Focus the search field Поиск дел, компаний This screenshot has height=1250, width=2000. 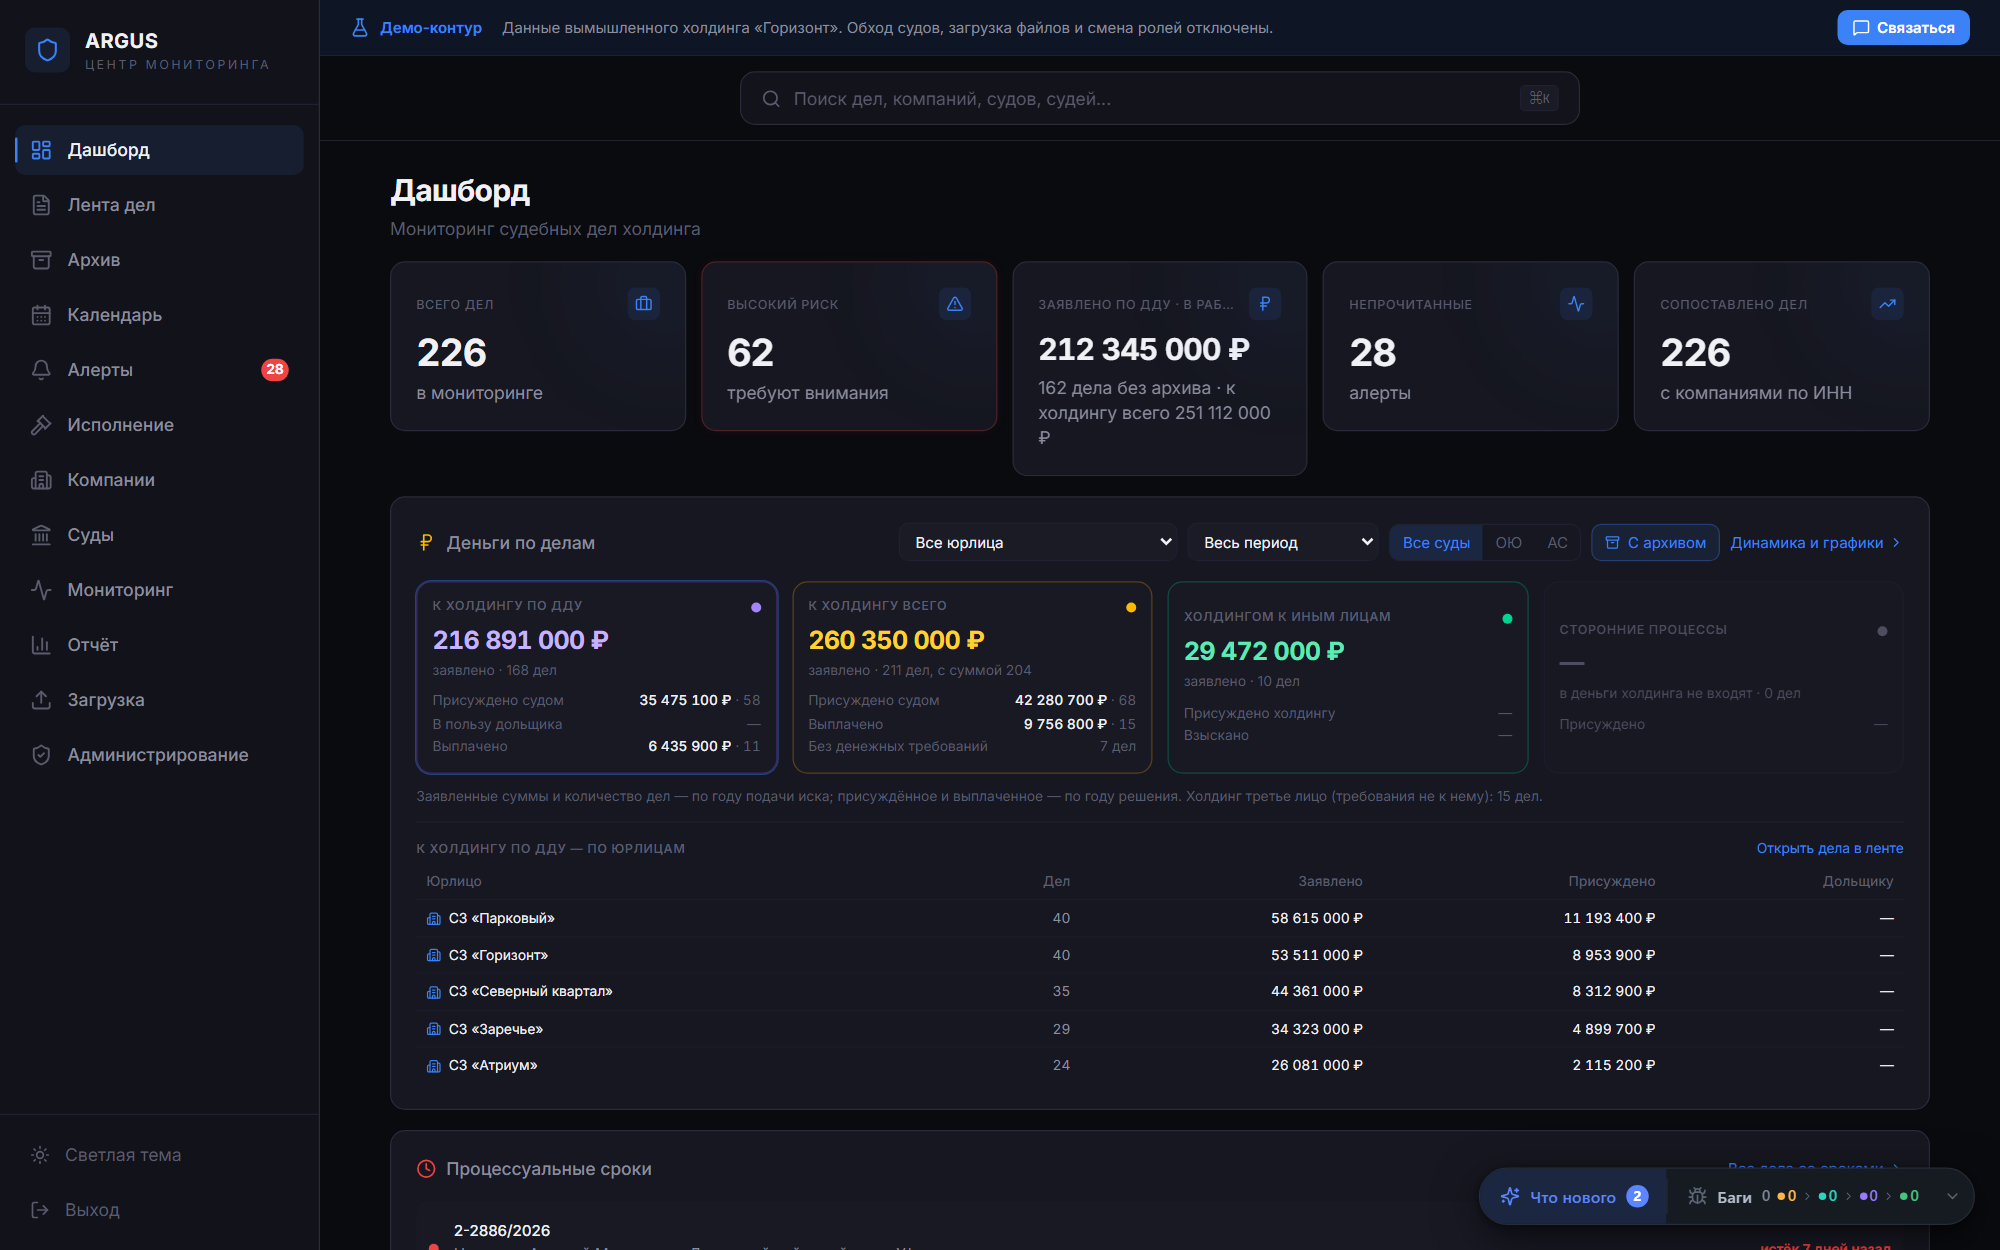[x=1159, y=98]
